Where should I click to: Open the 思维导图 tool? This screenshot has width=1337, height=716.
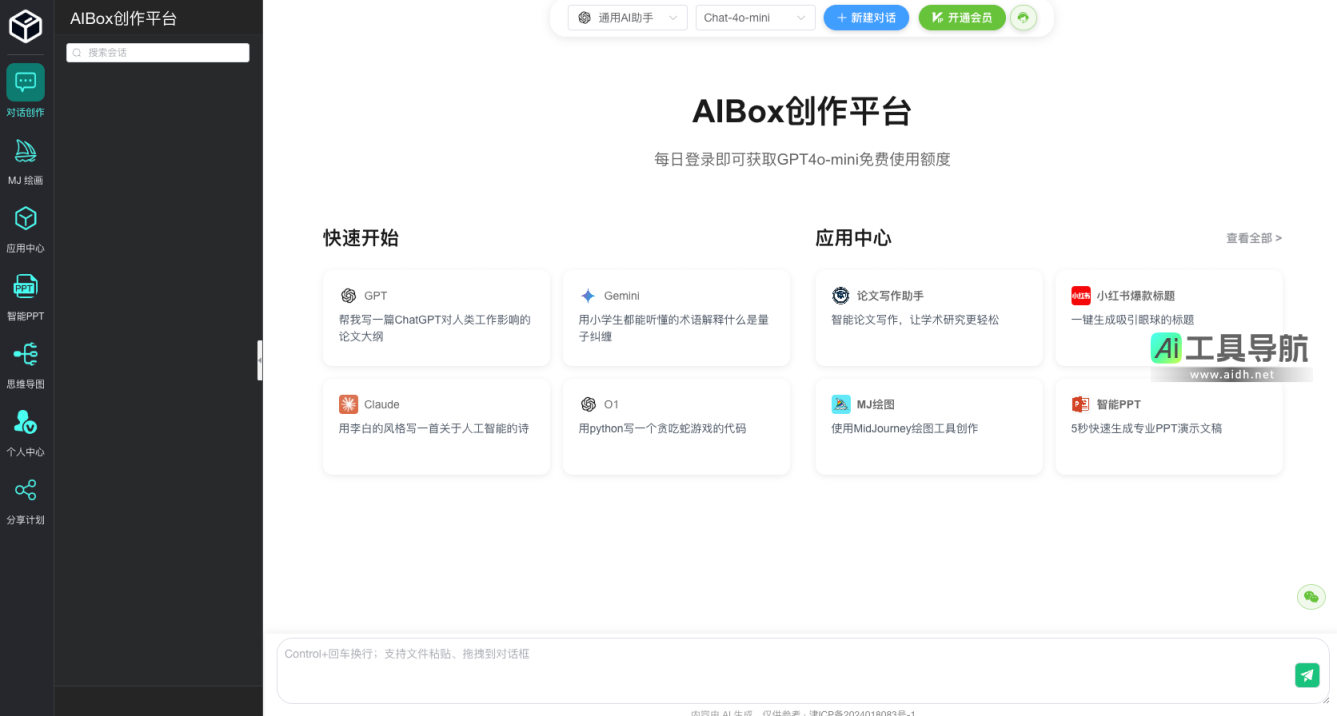(25, 362)
